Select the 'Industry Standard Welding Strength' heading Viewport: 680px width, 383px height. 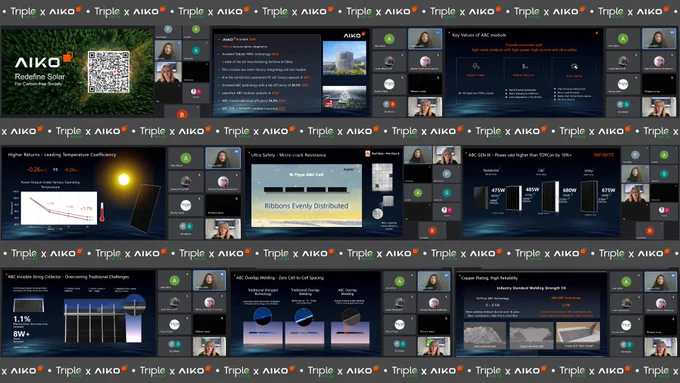531,288
